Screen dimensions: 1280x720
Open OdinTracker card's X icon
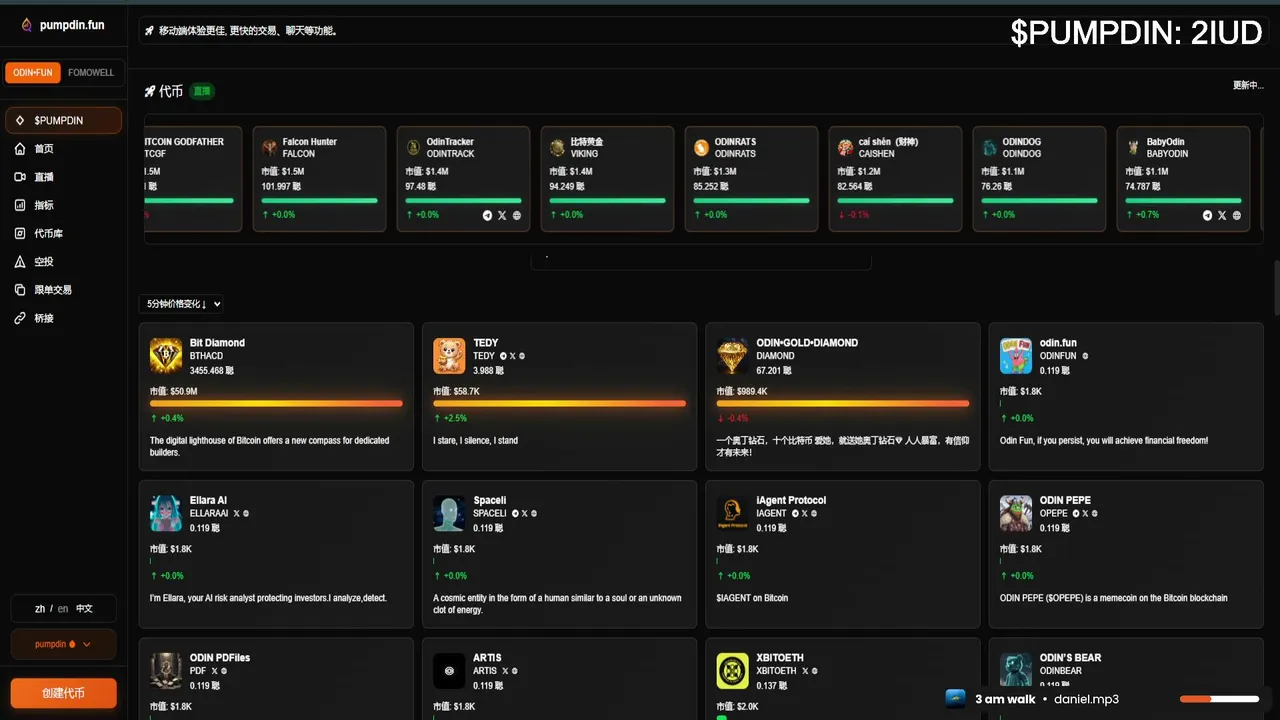(x=502, y=215)
